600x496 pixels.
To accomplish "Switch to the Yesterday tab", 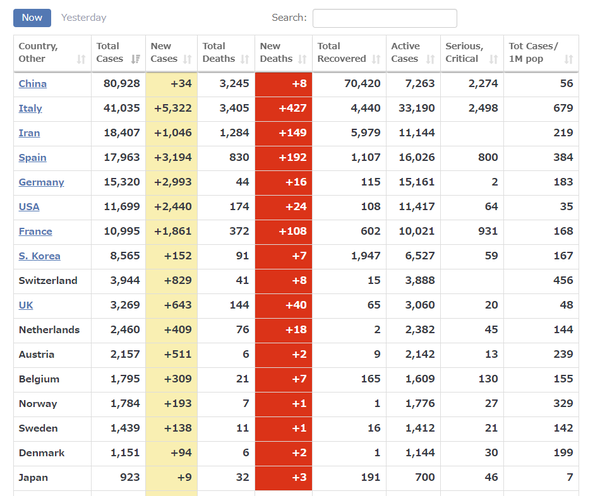I will point(84,18).
